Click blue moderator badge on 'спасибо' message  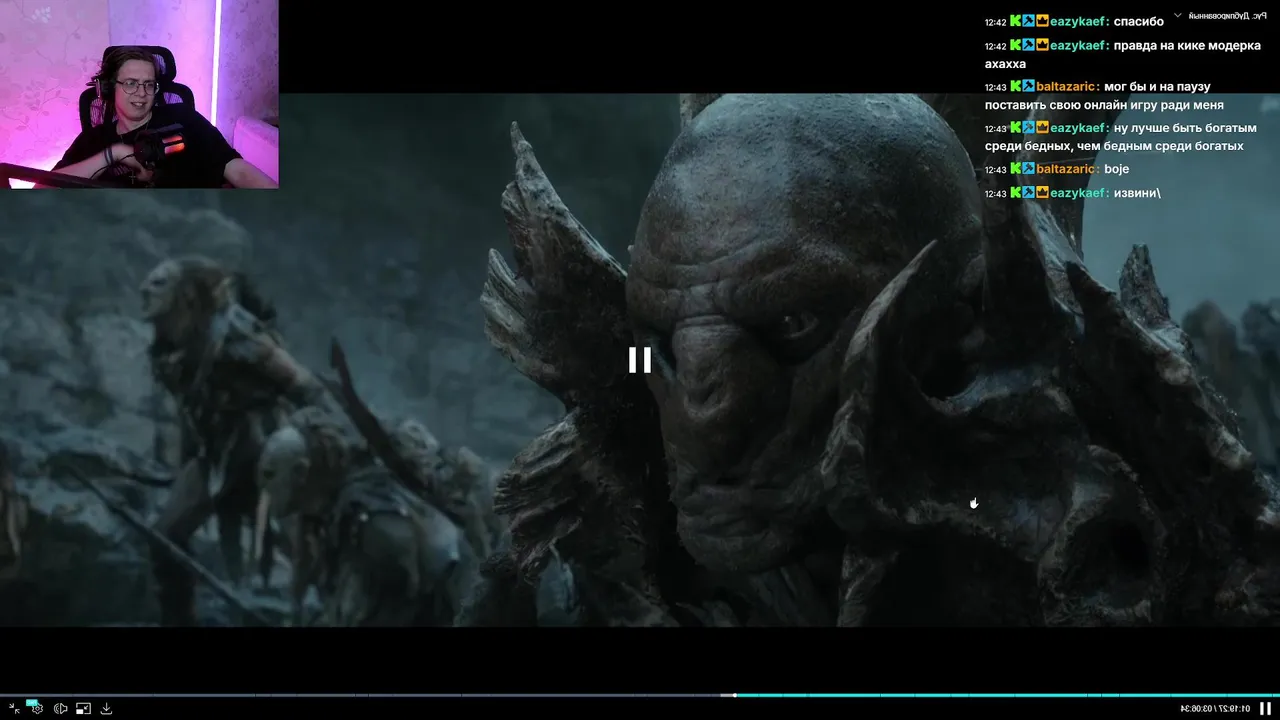coord(1029,21)
